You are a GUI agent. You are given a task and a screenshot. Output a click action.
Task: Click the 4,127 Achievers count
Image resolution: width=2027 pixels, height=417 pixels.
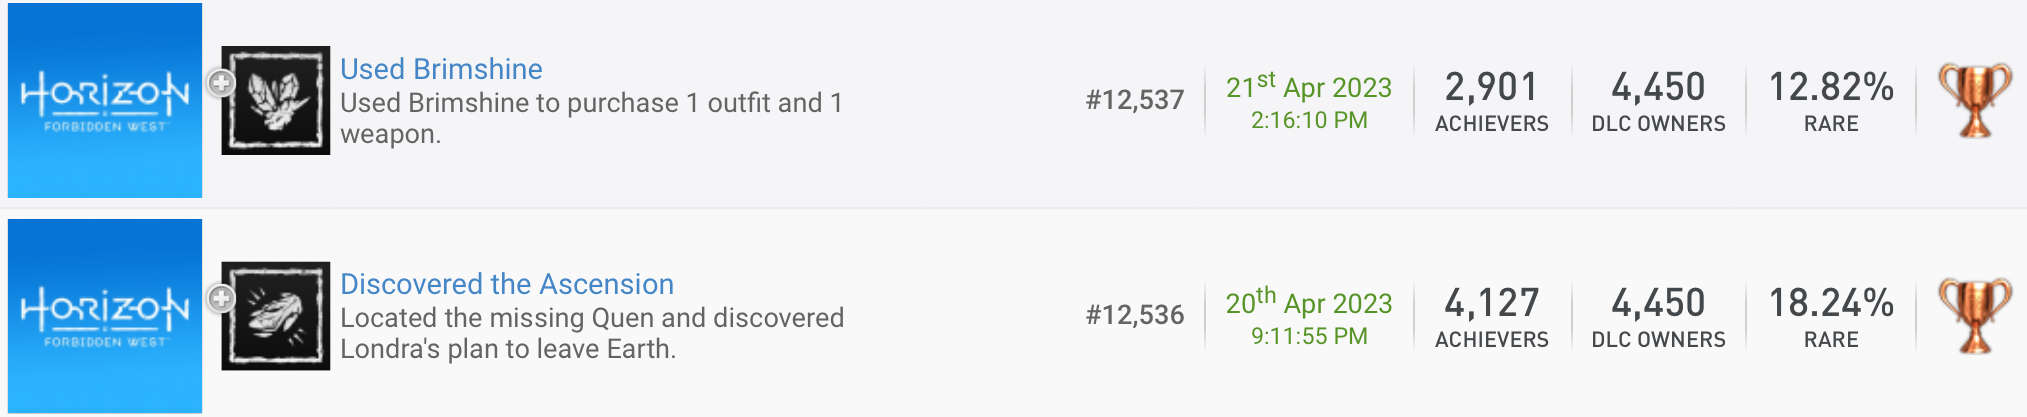tap(1491, 304)
